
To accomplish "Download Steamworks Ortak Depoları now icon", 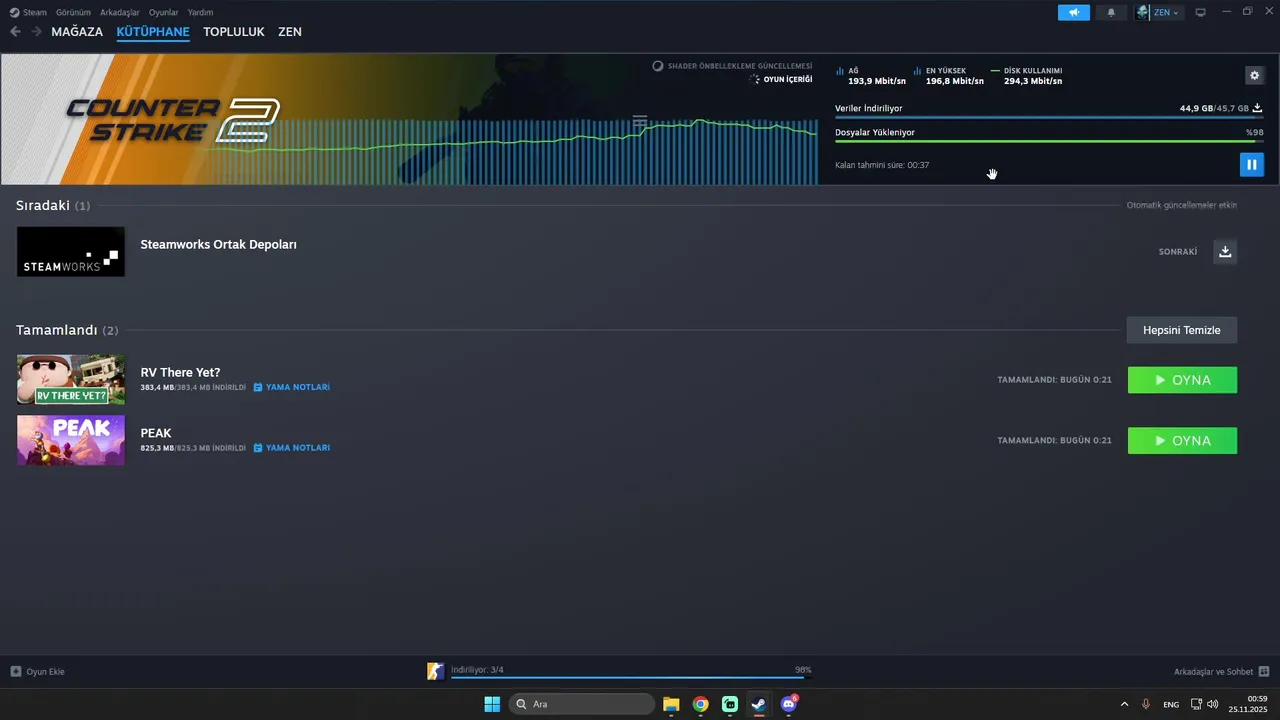I will tap(1225, 251).
